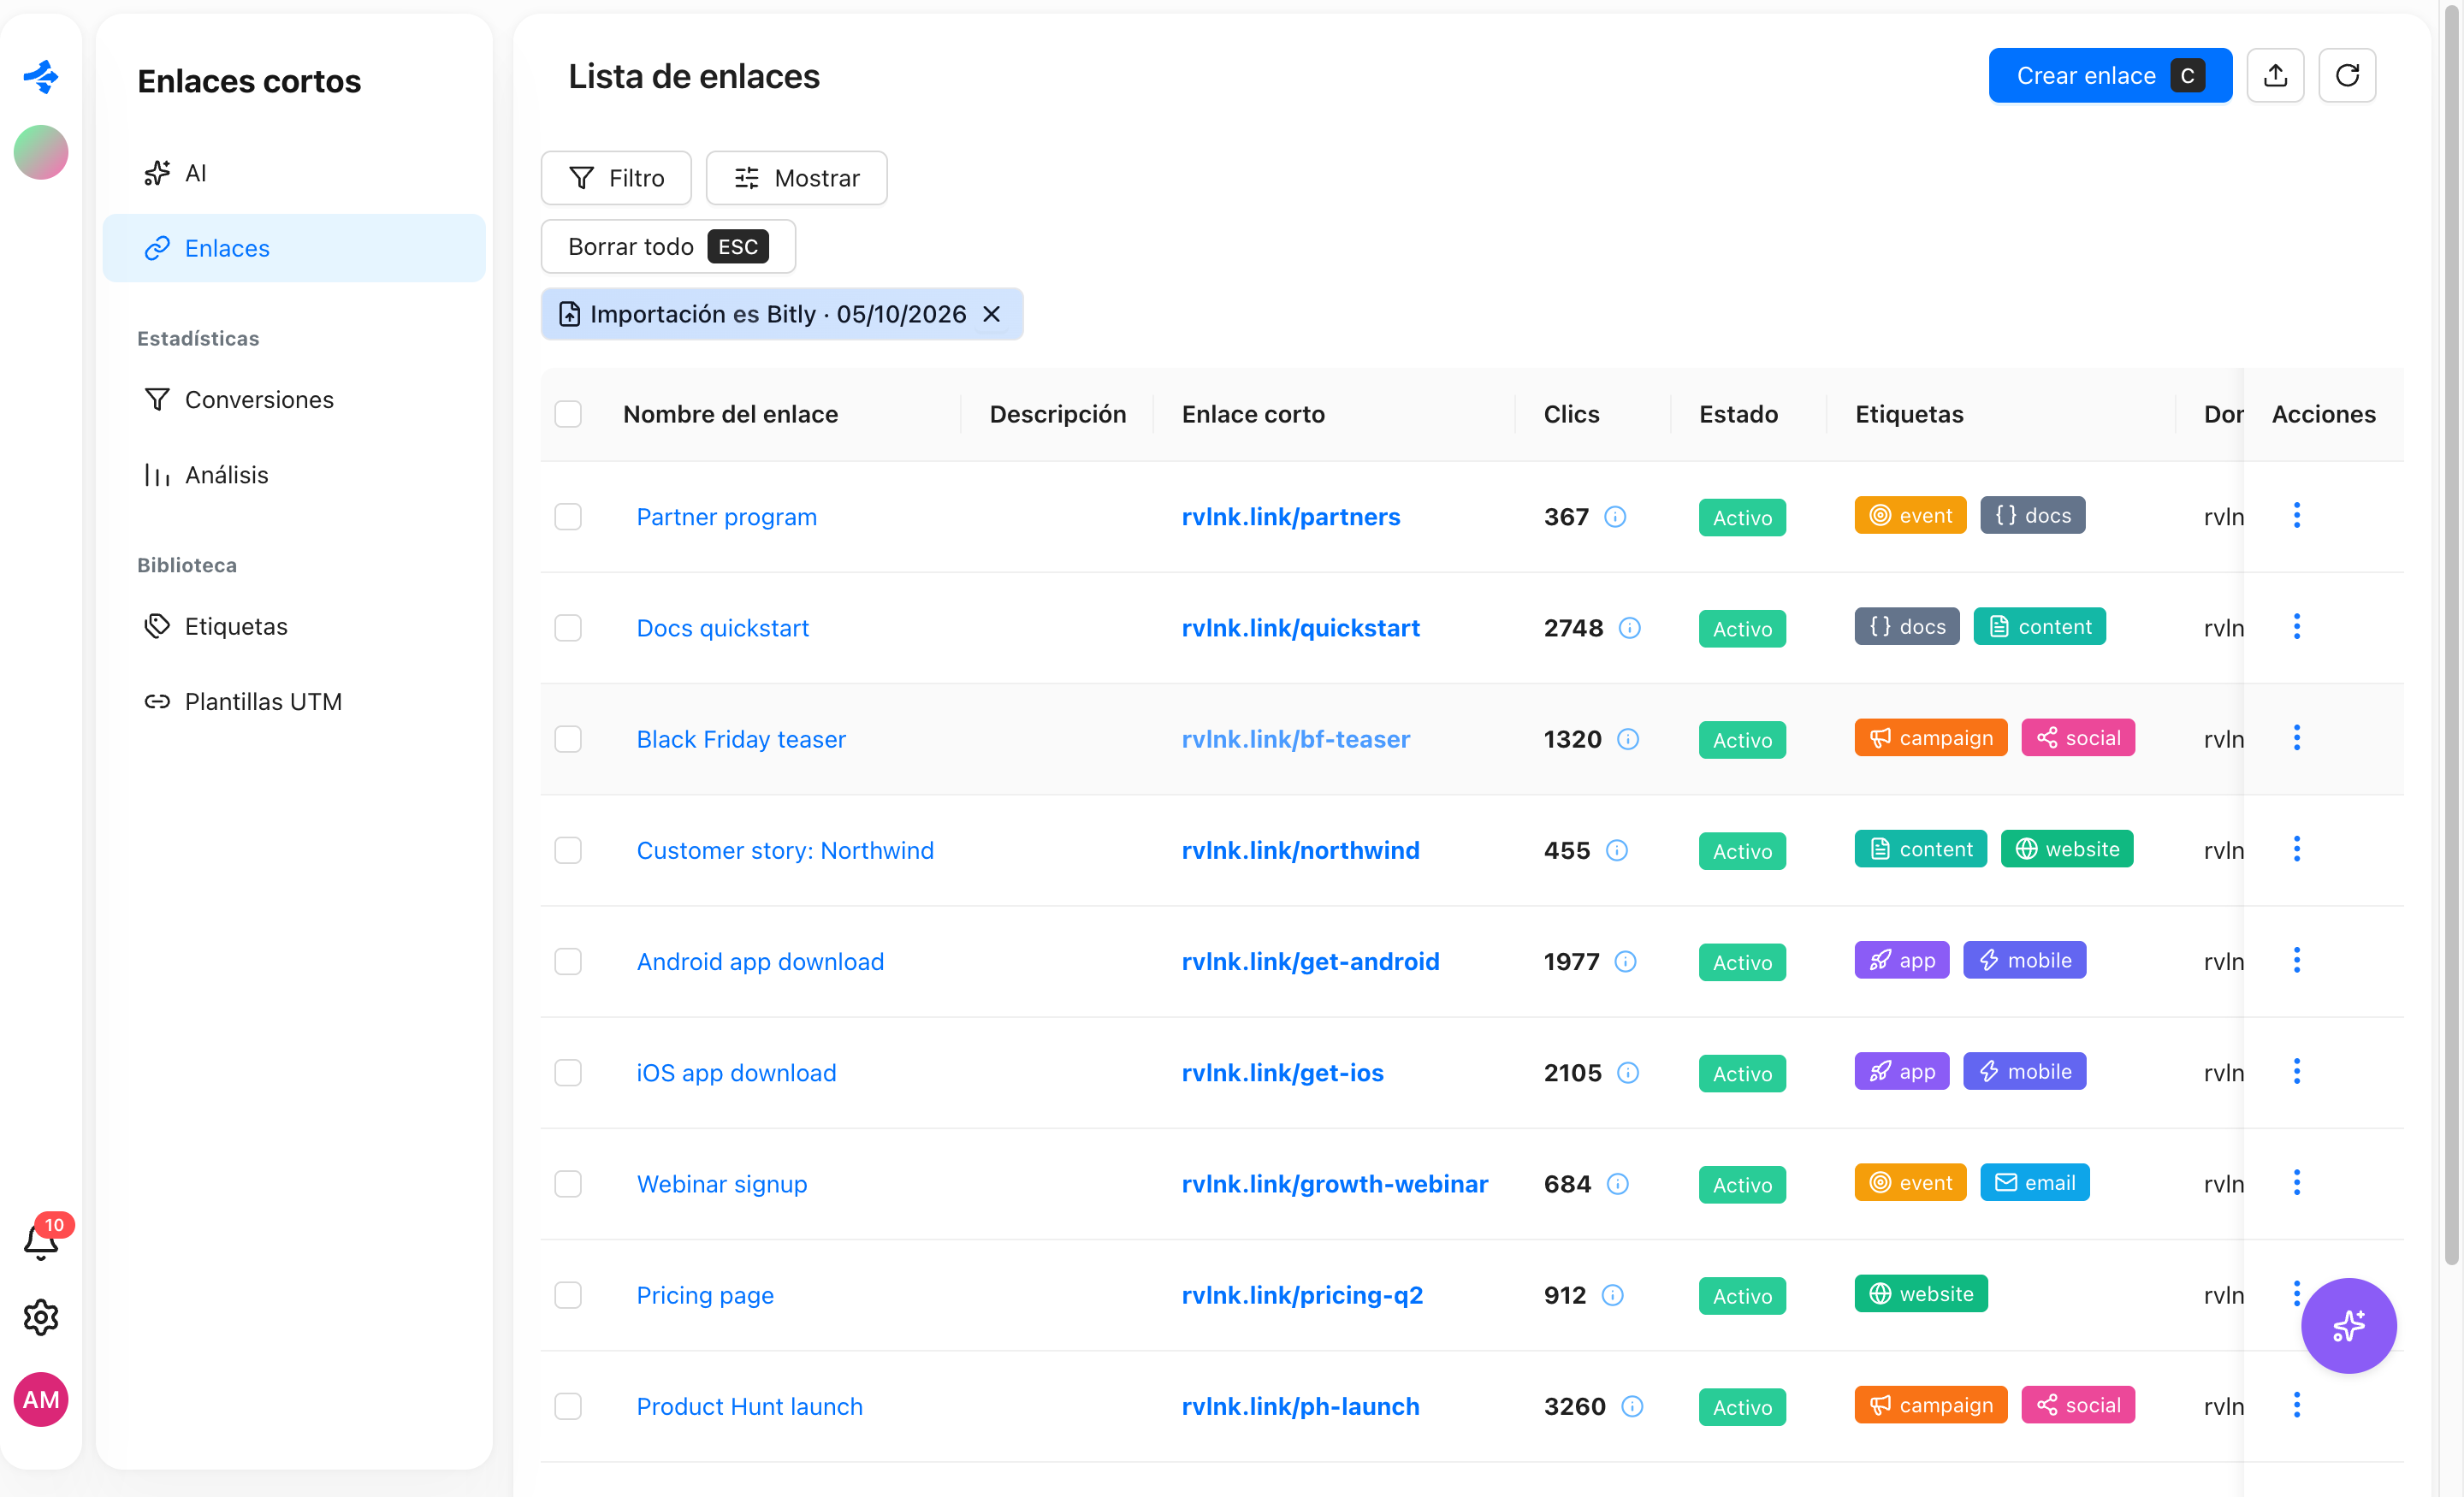Open the gradient workspace avatar
2464x1497 pixels.
[x=41, y=152]
